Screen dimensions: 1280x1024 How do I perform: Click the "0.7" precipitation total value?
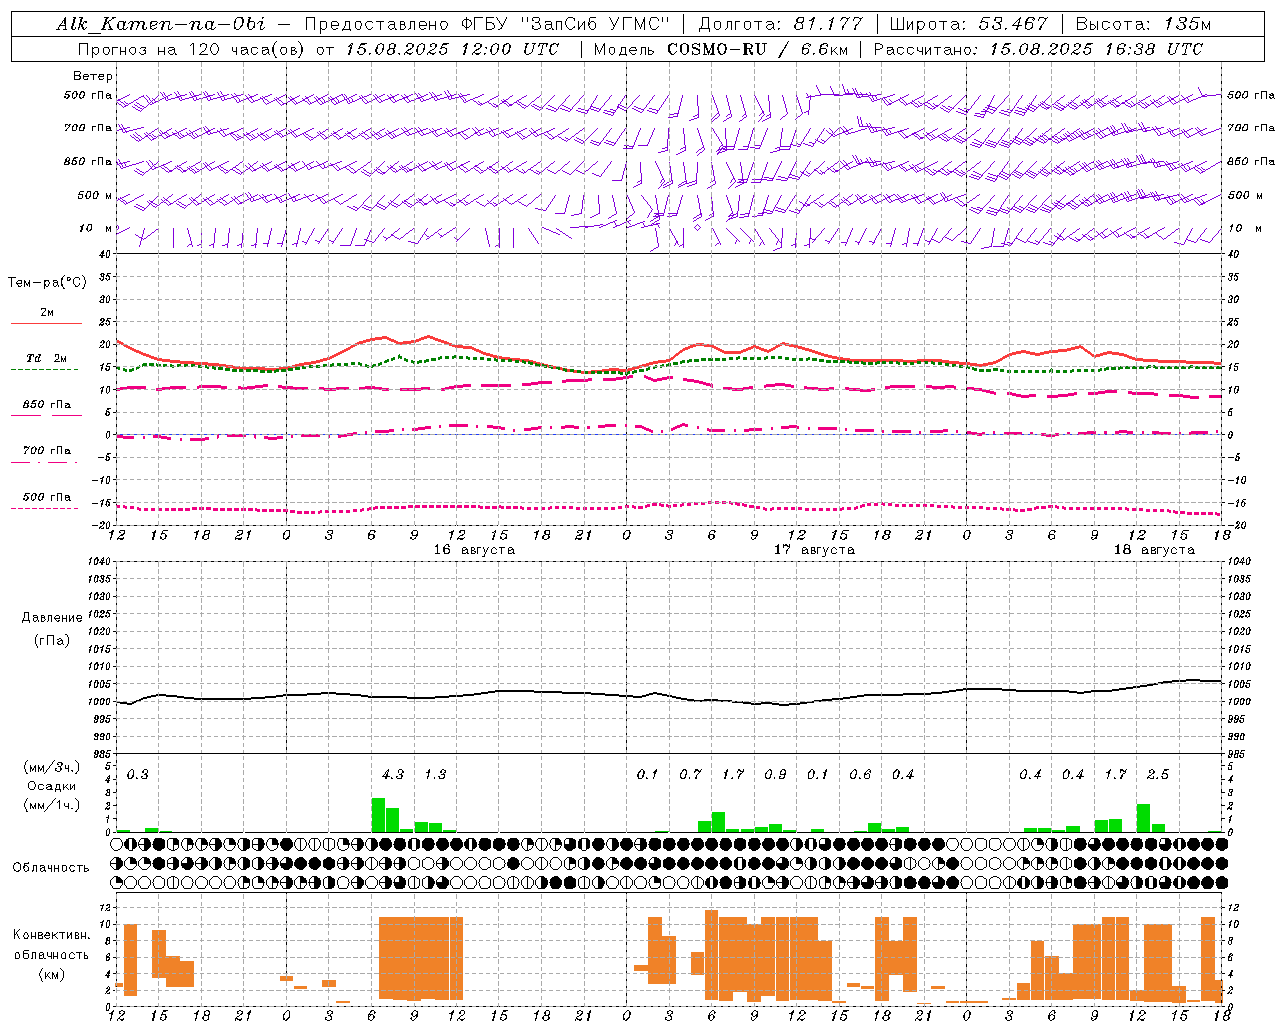pos(690,774)
